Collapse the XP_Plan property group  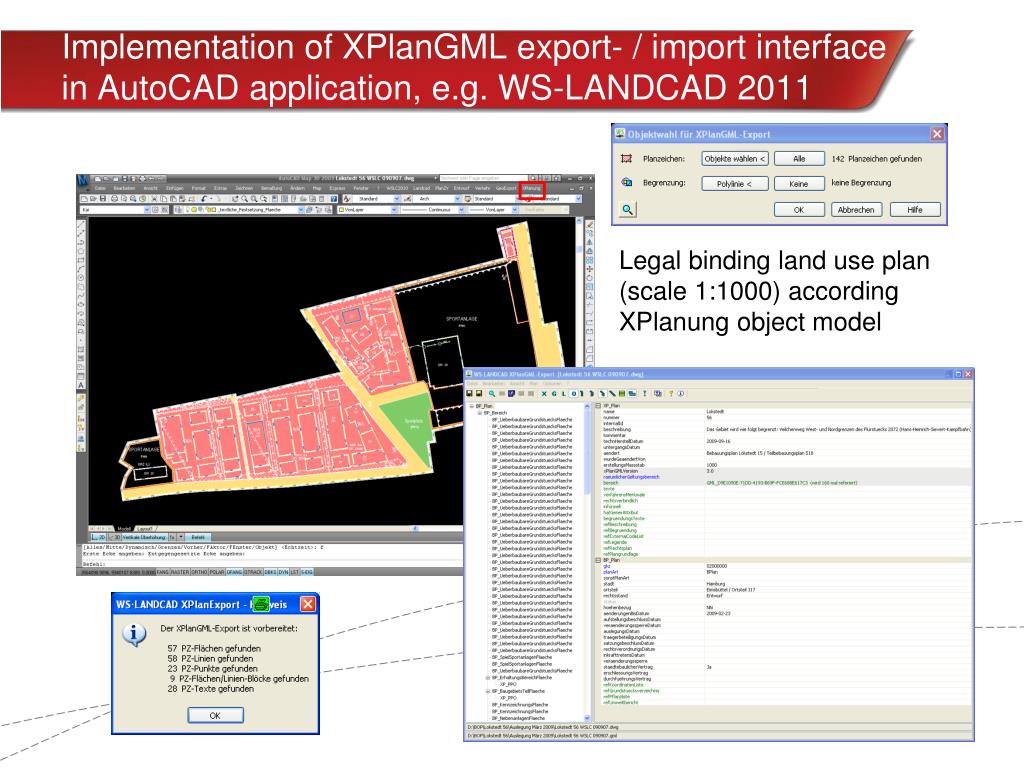tap(598, 406)
